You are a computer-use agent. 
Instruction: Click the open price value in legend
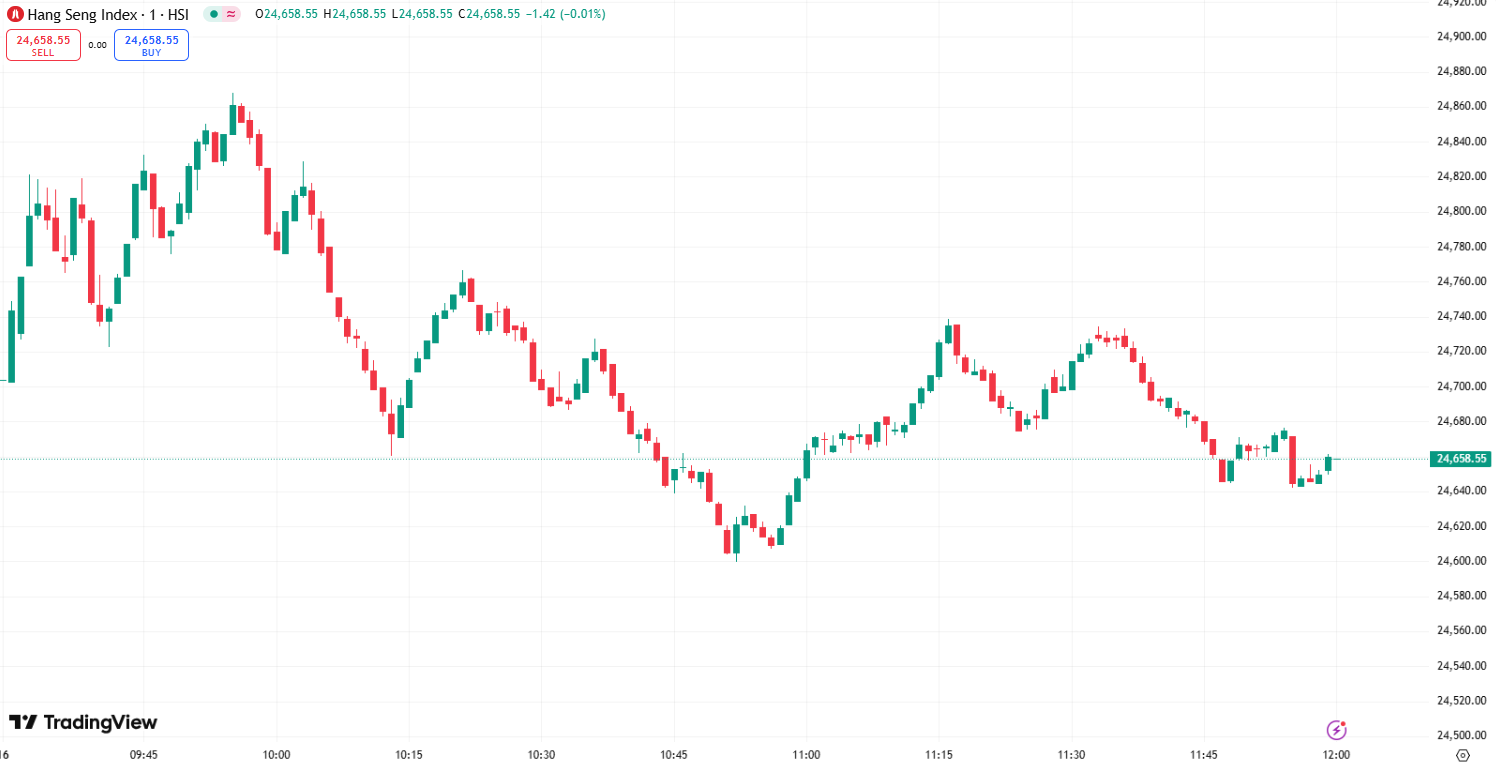292,14
